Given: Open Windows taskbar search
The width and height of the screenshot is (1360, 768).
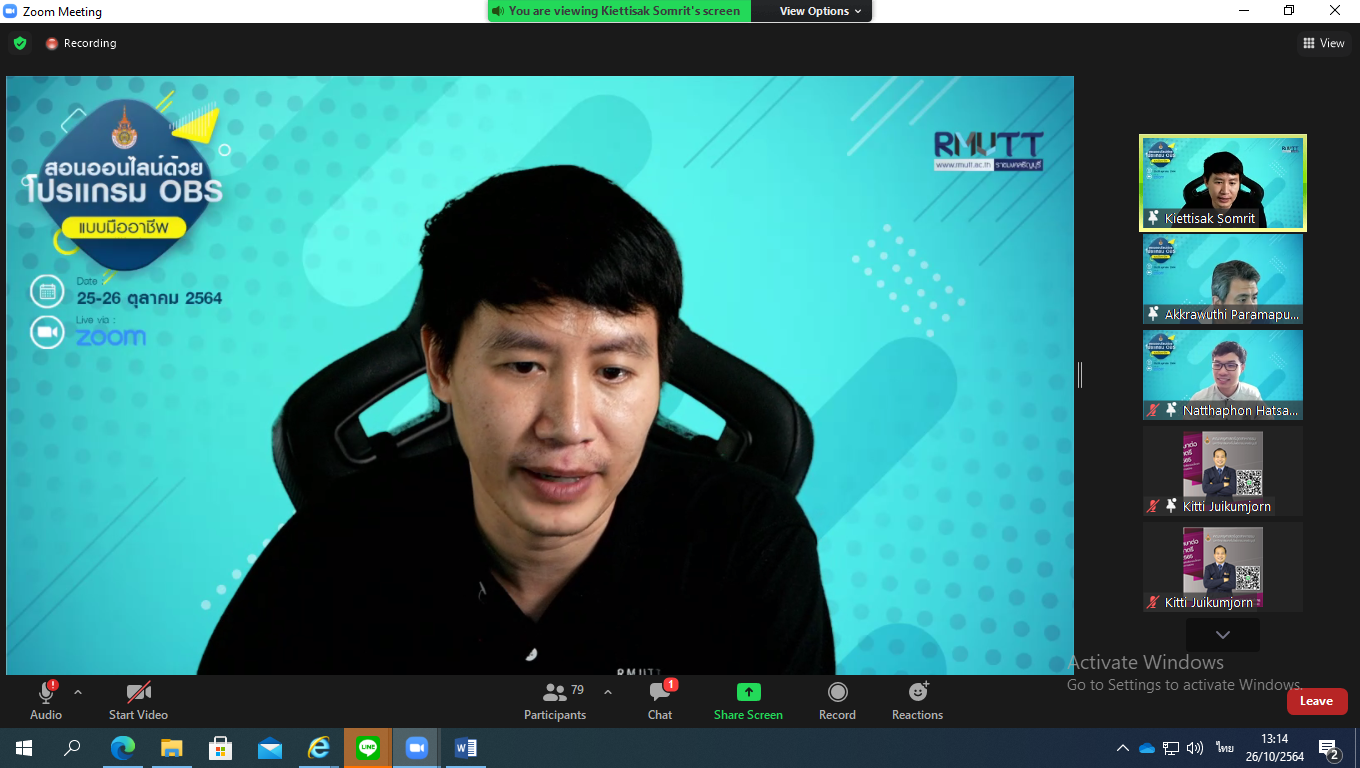Looking at the screenshot, I should 72,748.
